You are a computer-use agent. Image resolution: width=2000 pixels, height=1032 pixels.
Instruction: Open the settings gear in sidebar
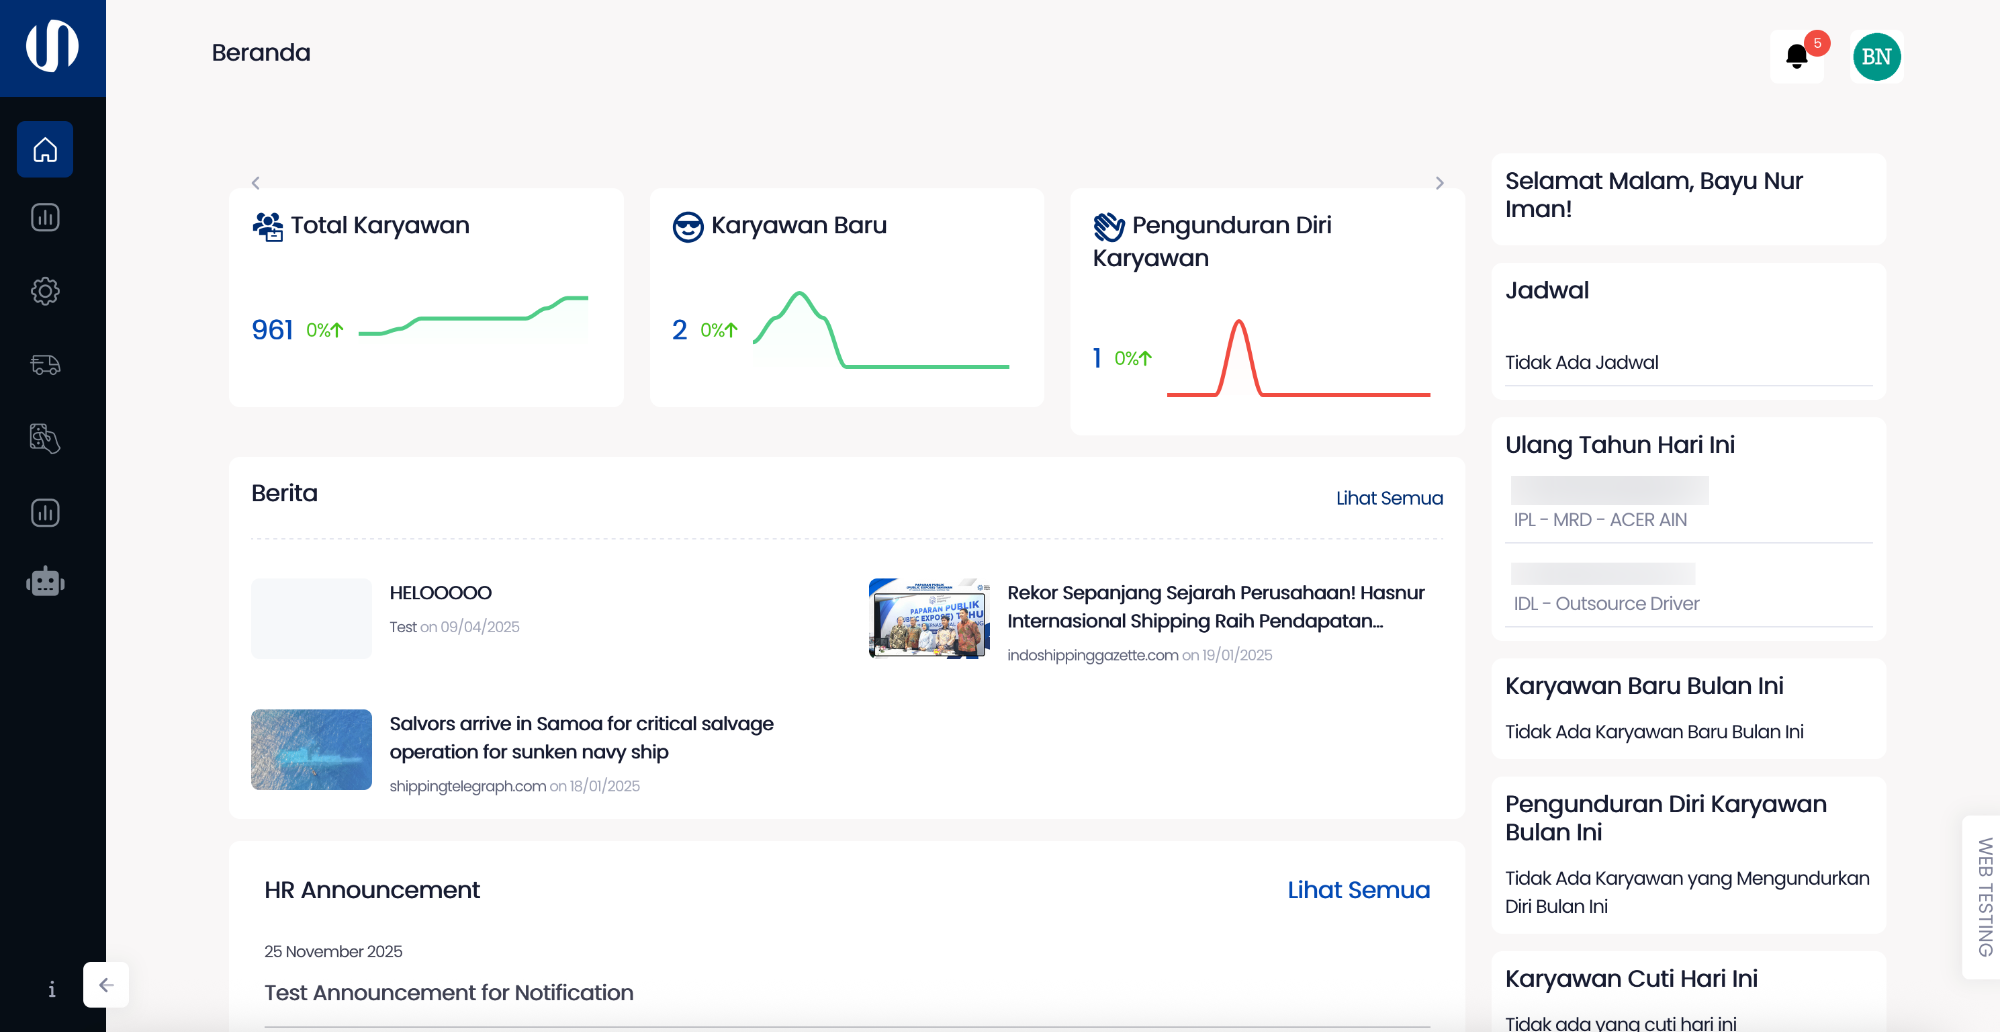[x=45, y=291]
